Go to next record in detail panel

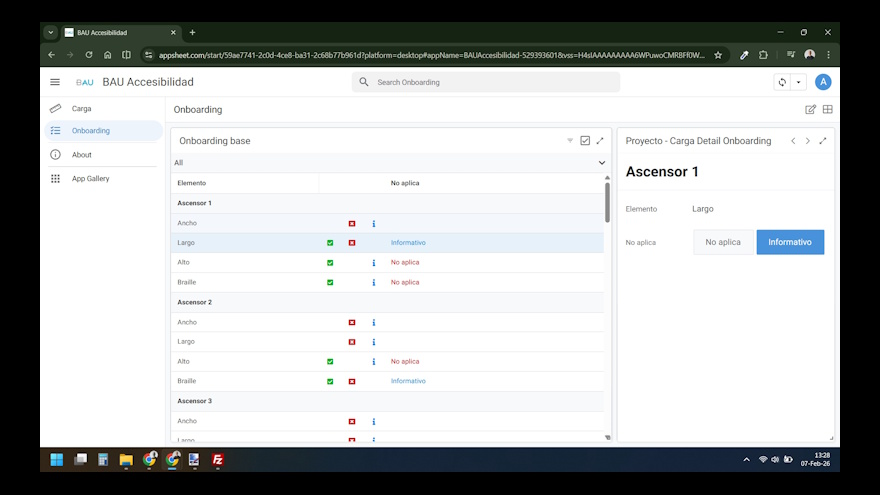coord(808,141)
